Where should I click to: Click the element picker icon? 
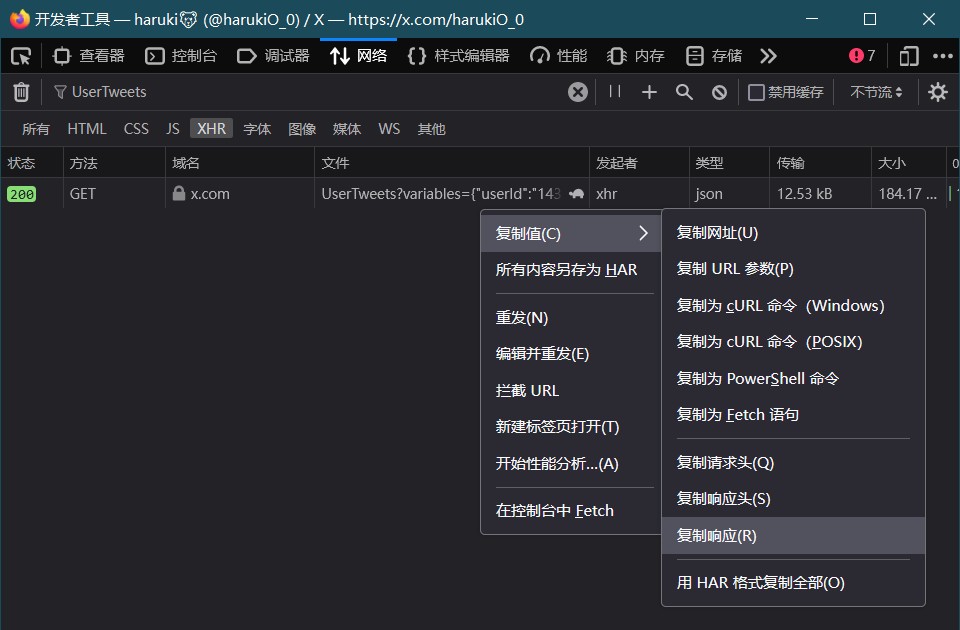click(21, 56)
